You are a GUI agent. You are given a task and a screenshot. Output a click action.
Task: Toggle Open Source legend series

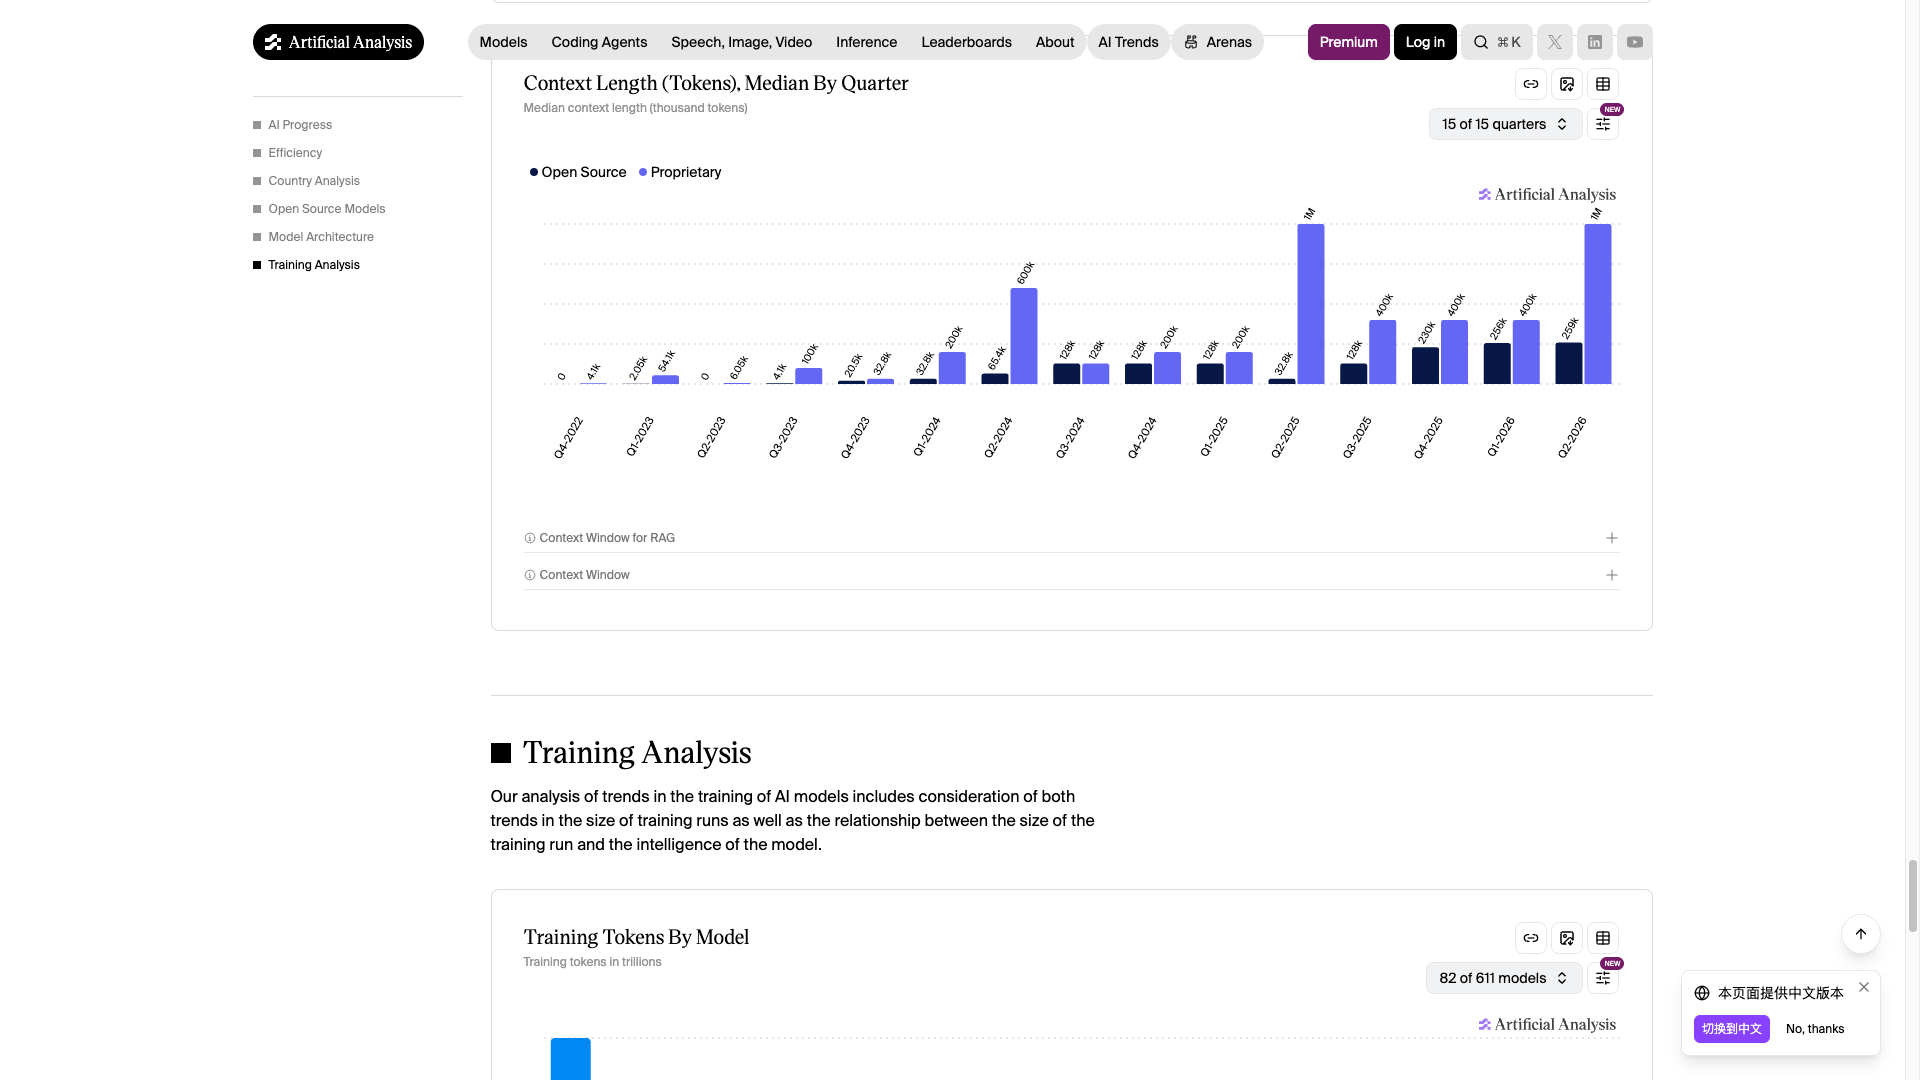[578, 172]
